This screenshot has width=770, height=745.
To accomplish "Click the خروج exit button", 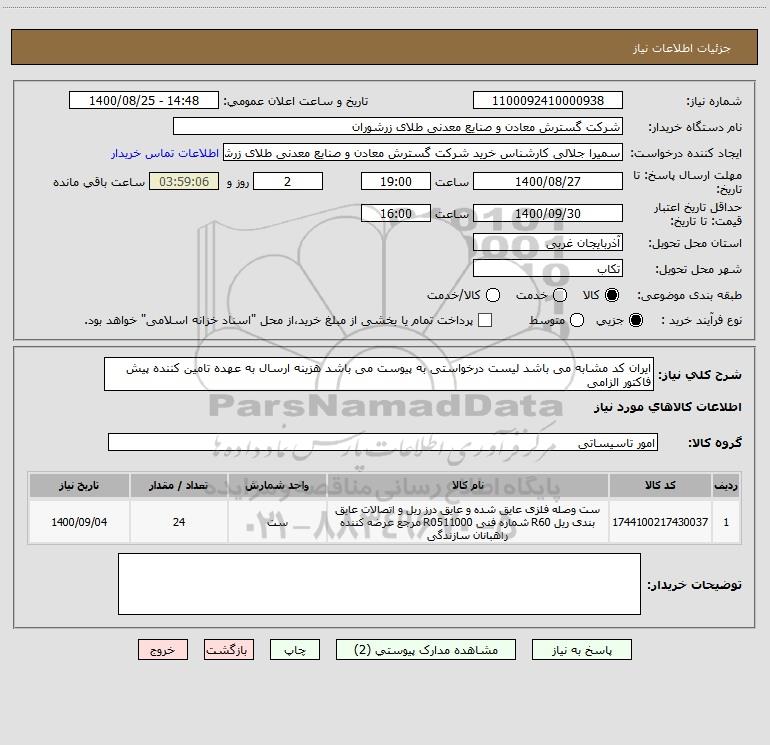I will (163, 650).
